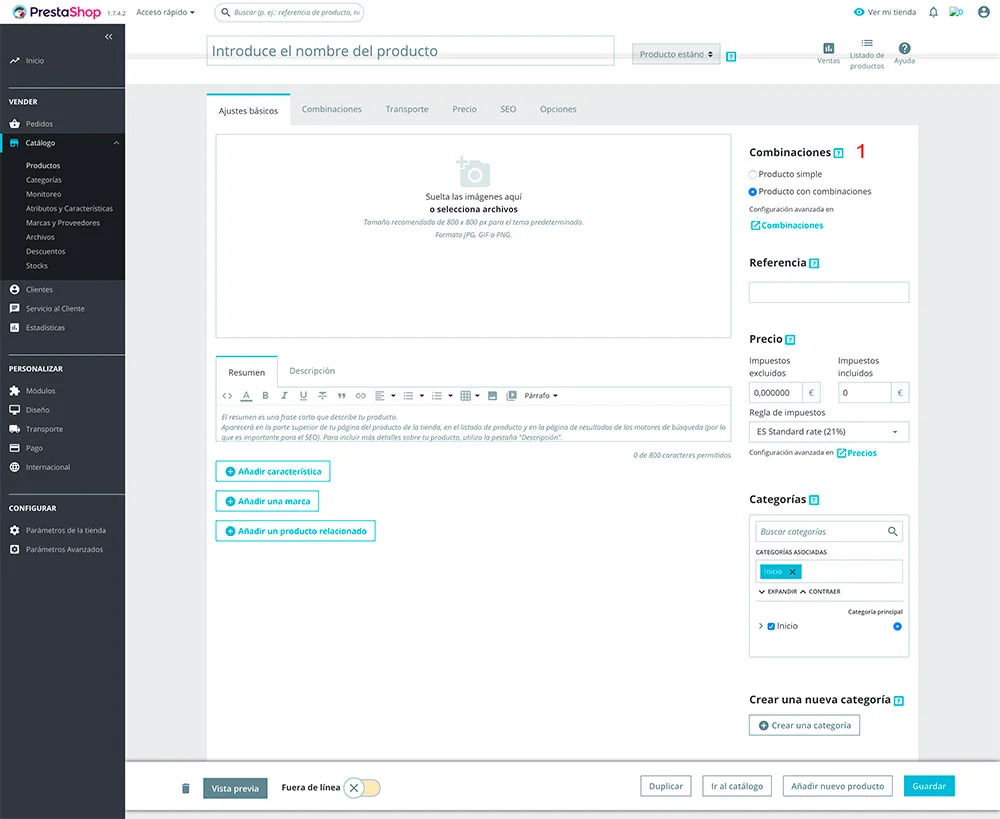Image resolution: width=1000 pixels, height=819 pixels.
Task: Switch to the Combinaciones tab
Action: [x=332, y=109]
